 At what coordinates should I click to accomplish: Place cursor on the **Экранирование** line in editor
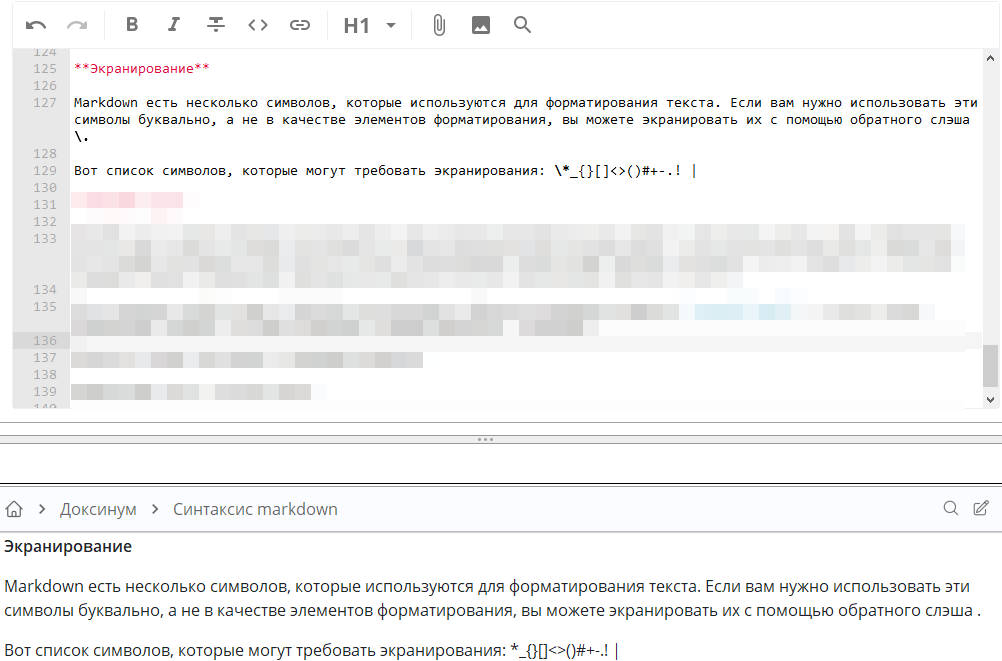point(141,69)
